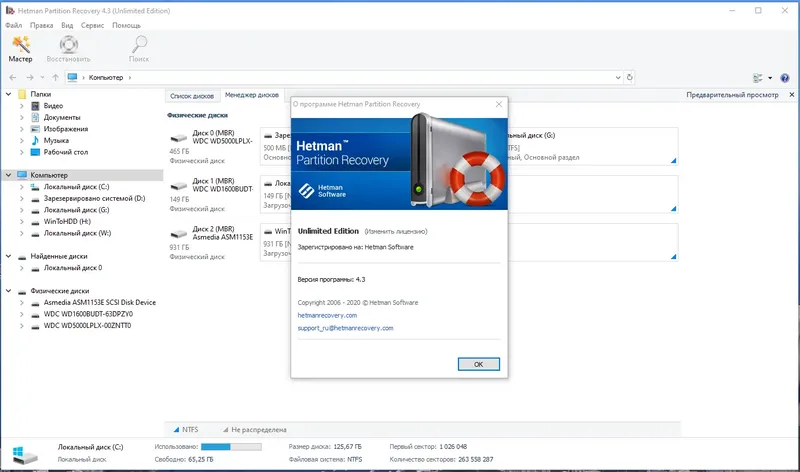Open the Правка menu

coord(41,25)
